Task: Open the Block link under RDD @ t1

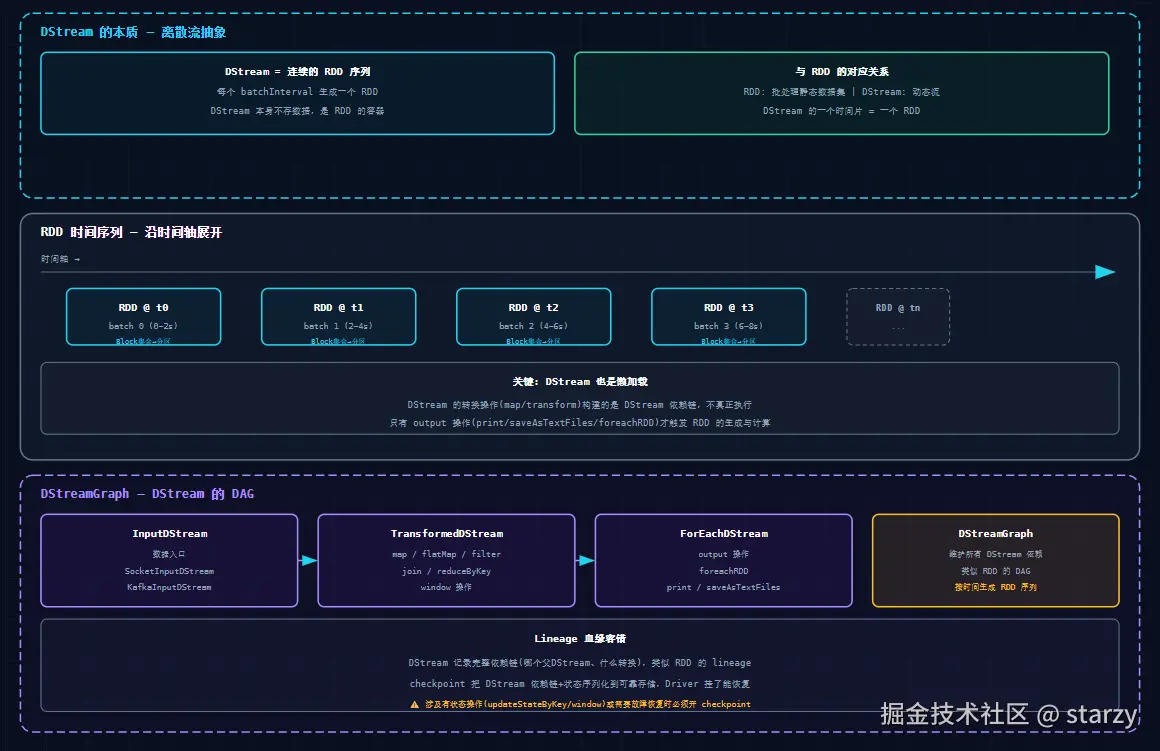Action: (x=339, y=341)
